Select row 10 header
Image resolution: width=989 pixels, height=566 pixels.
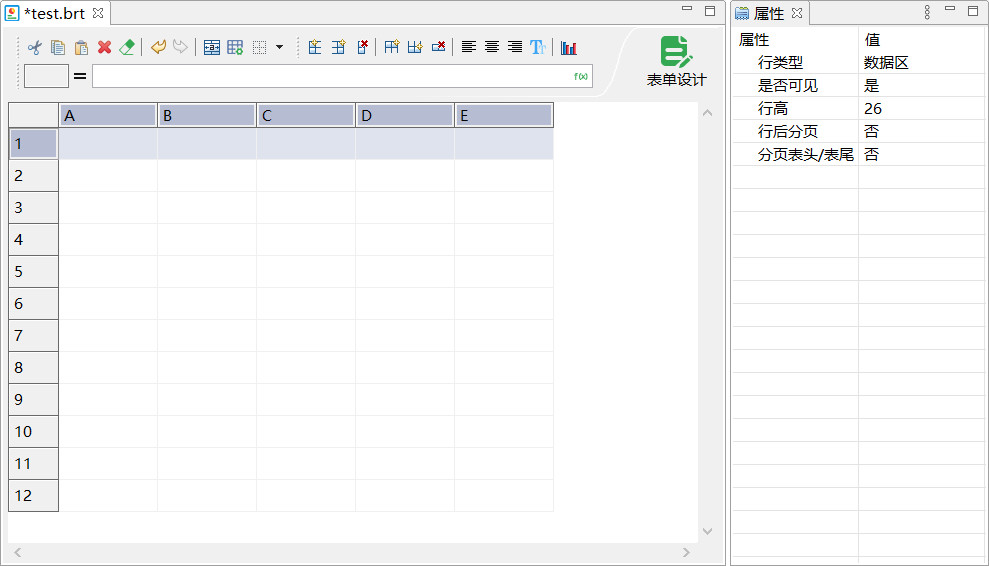tap(33, 432)
